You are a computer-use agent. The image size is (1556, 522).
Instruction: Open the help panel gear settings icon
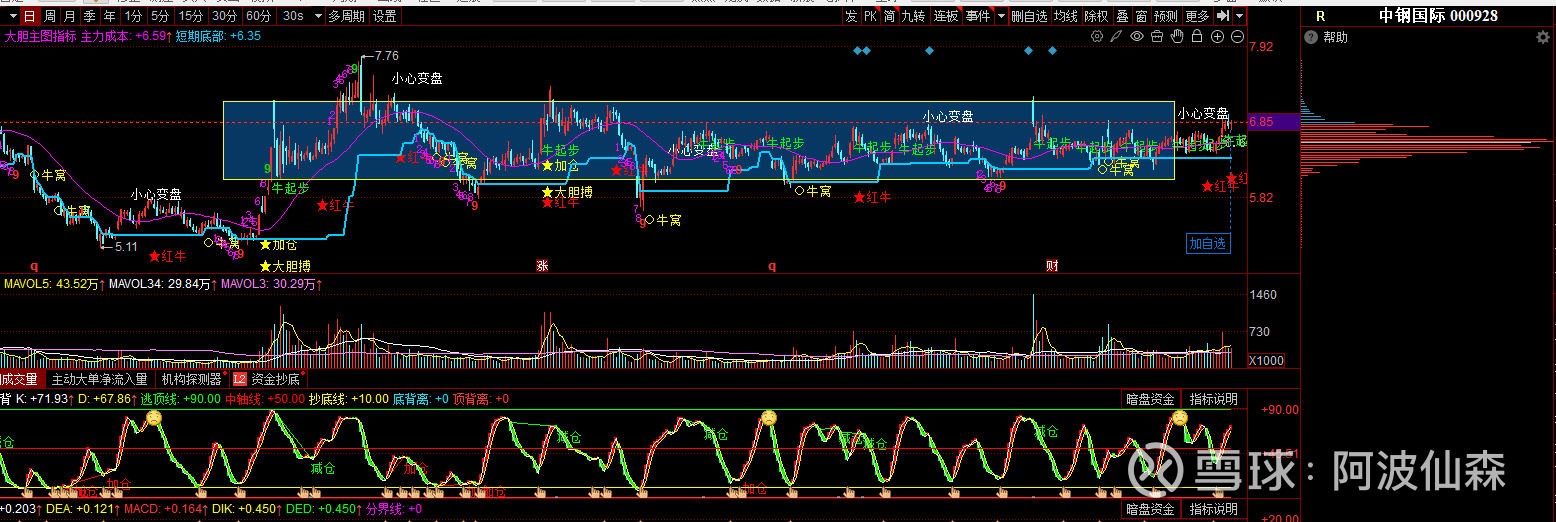pos(1542,37)
